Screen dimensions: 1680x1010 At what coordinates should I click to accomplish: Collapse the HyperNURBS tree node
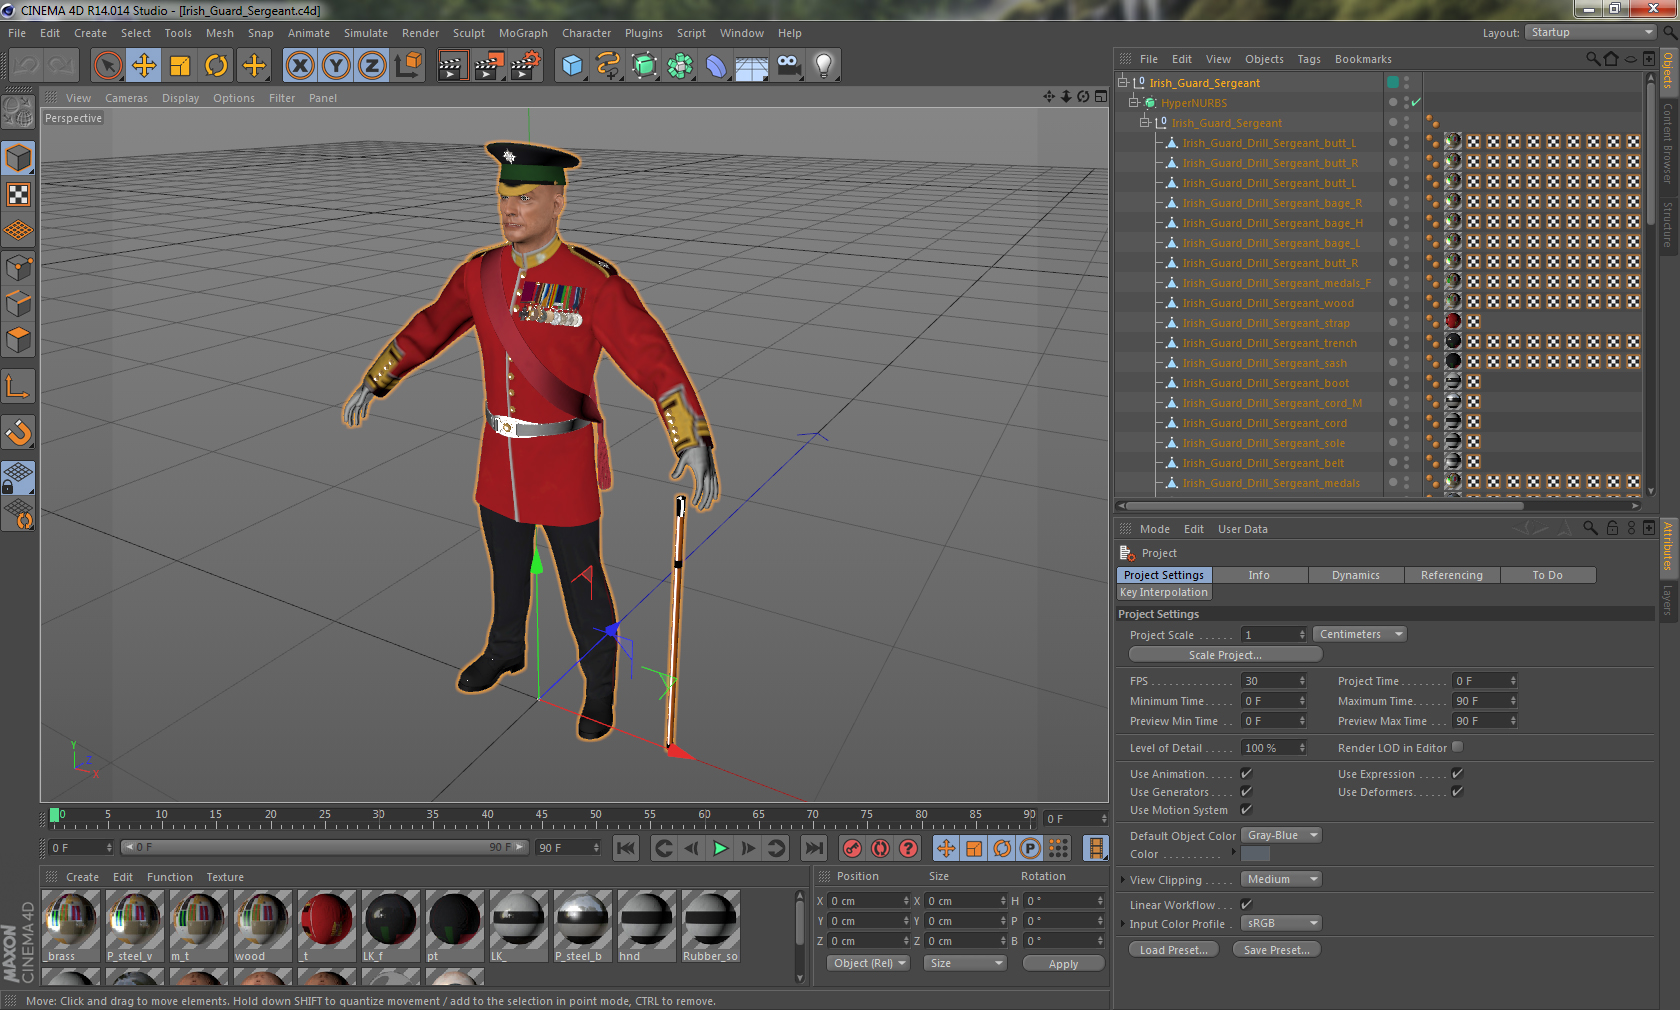click(x=1134, y=103)
